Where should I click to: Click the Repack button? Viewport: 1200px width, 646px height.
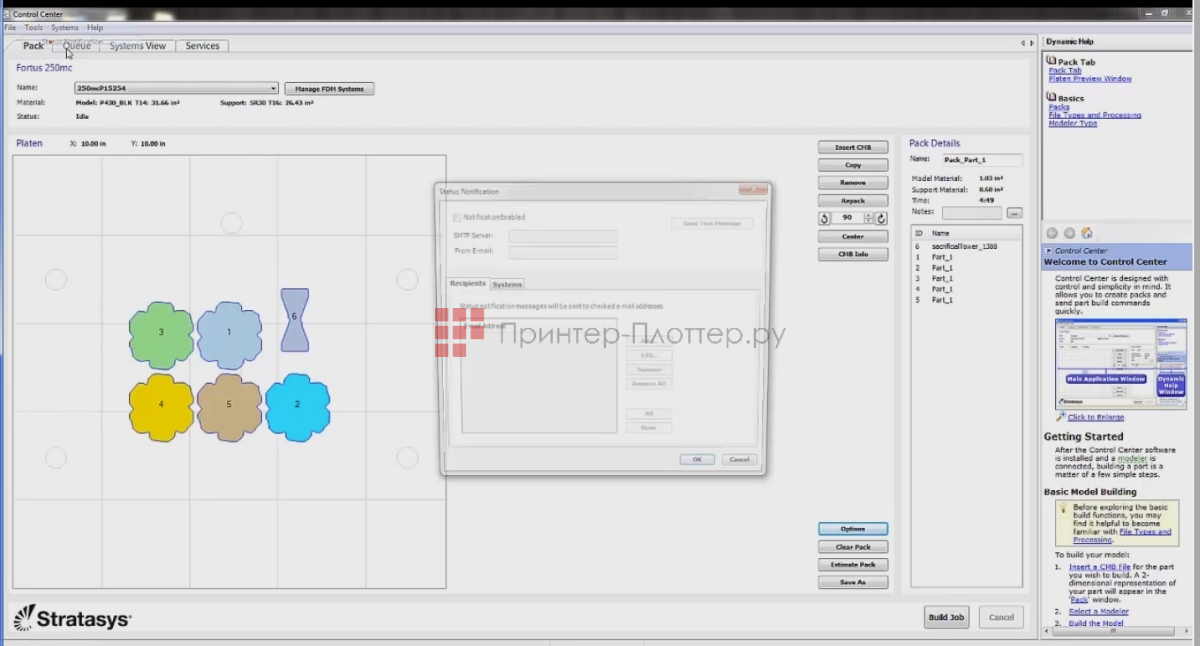coord(851,200)
